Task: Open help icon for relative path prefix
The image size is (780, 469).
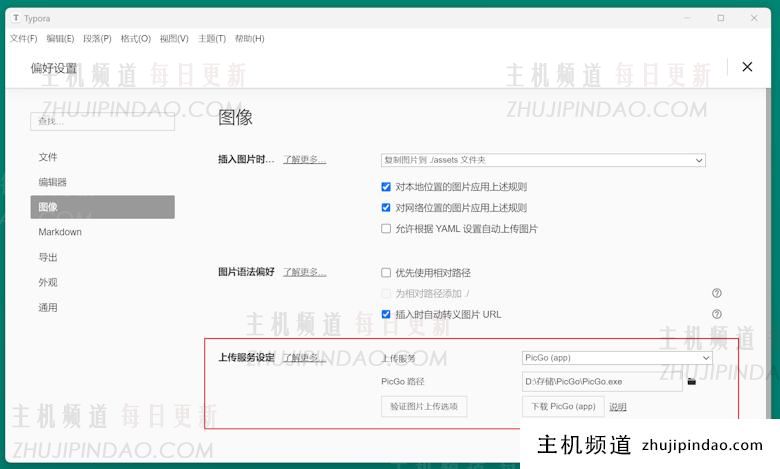Action: tap(716, 293)
